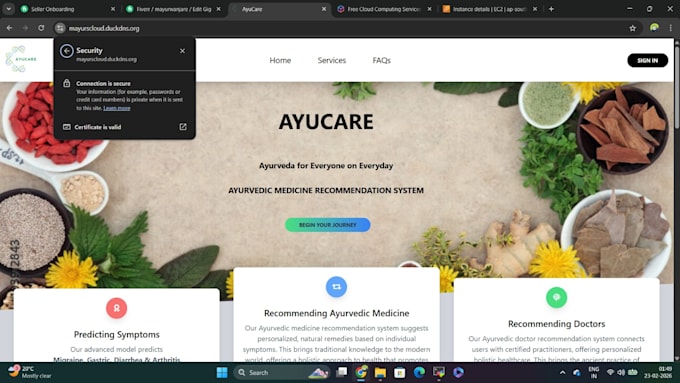Viewport: 680px width, 383px height.
Task: Switch to the Instance details EC2 tab
Action: click(490, 9)
